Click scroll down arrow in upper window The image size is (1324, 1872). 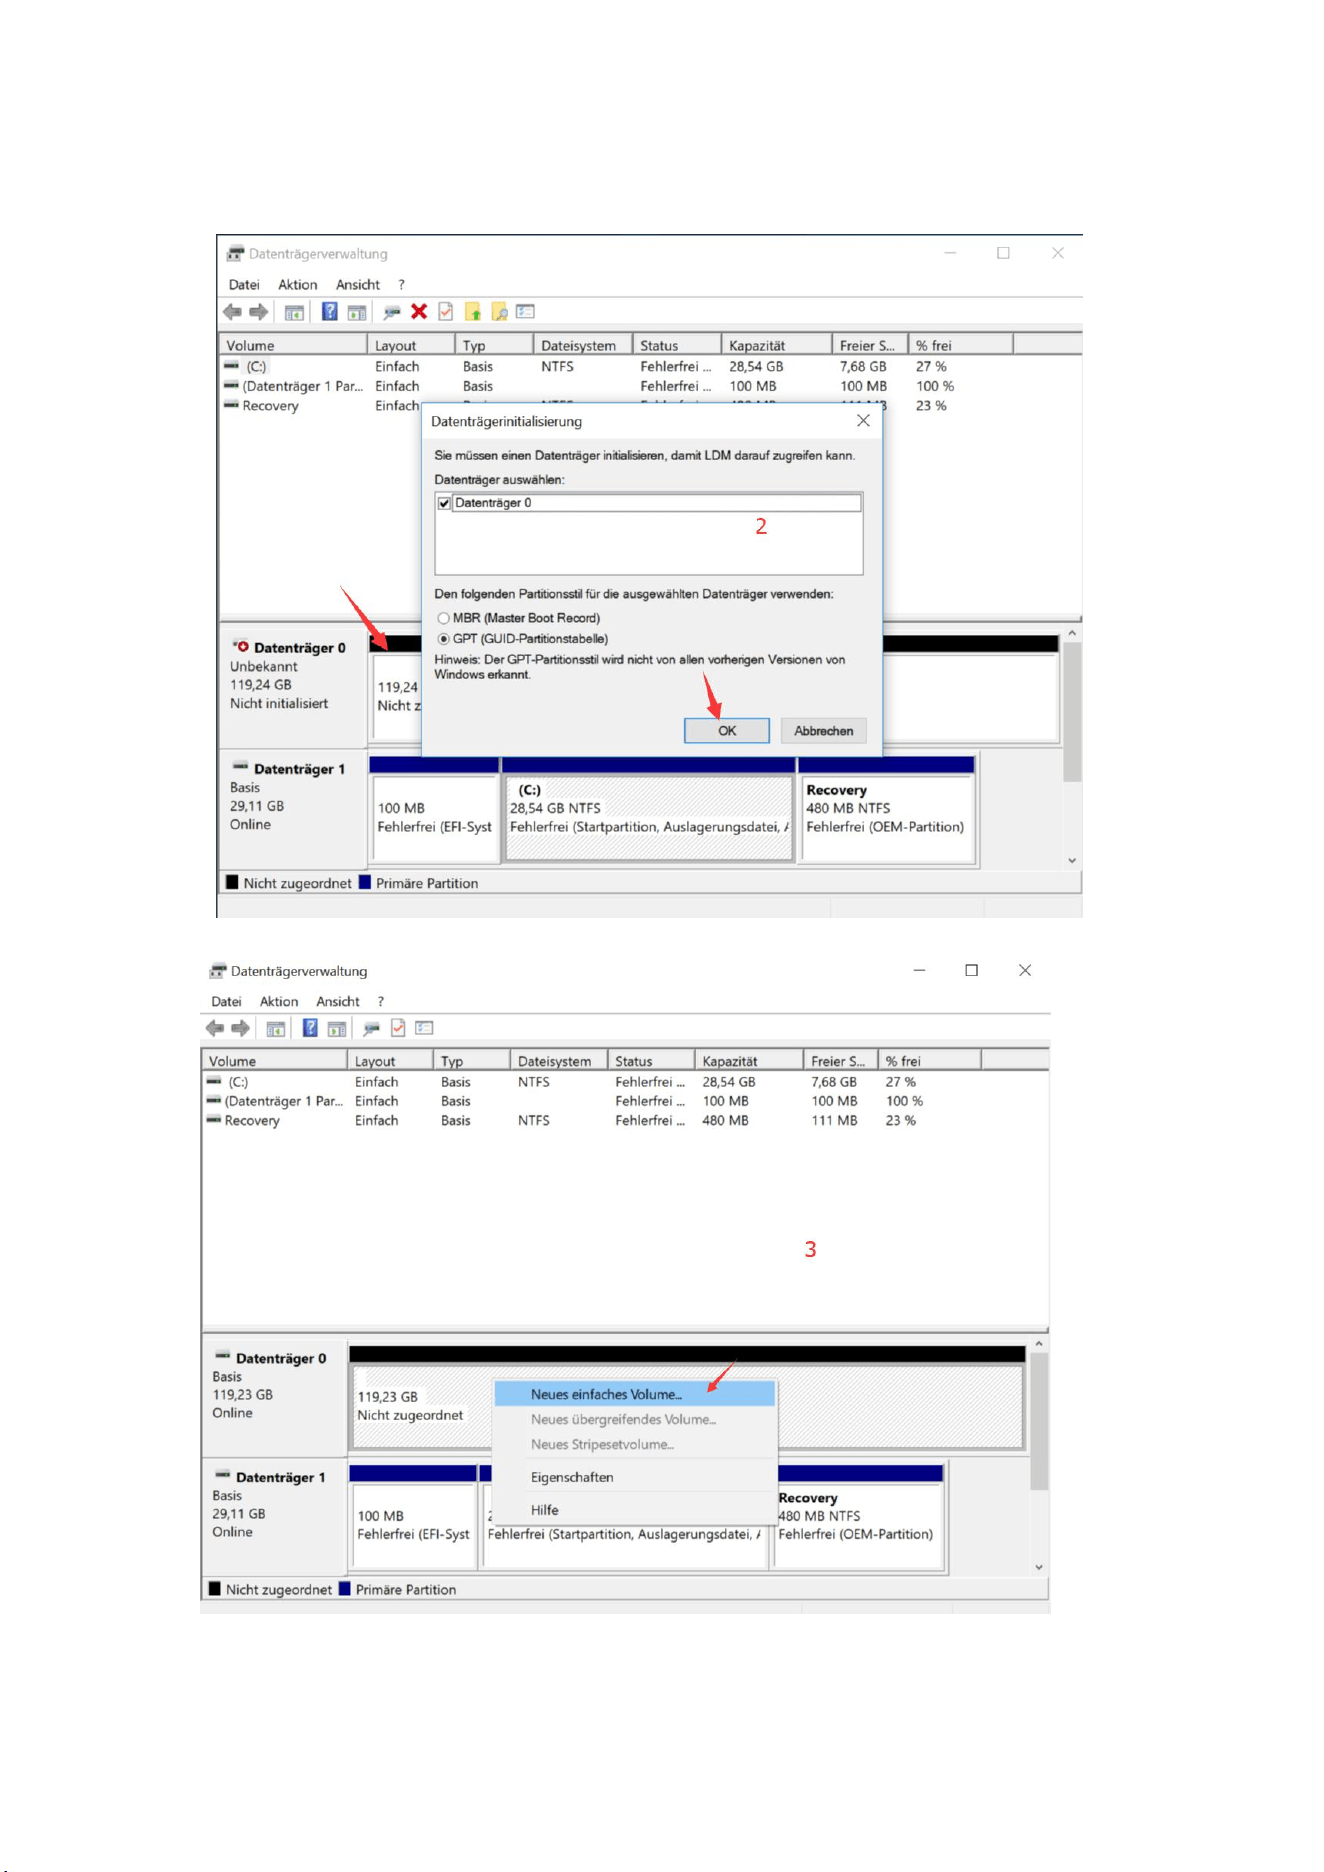[1072, 860]
